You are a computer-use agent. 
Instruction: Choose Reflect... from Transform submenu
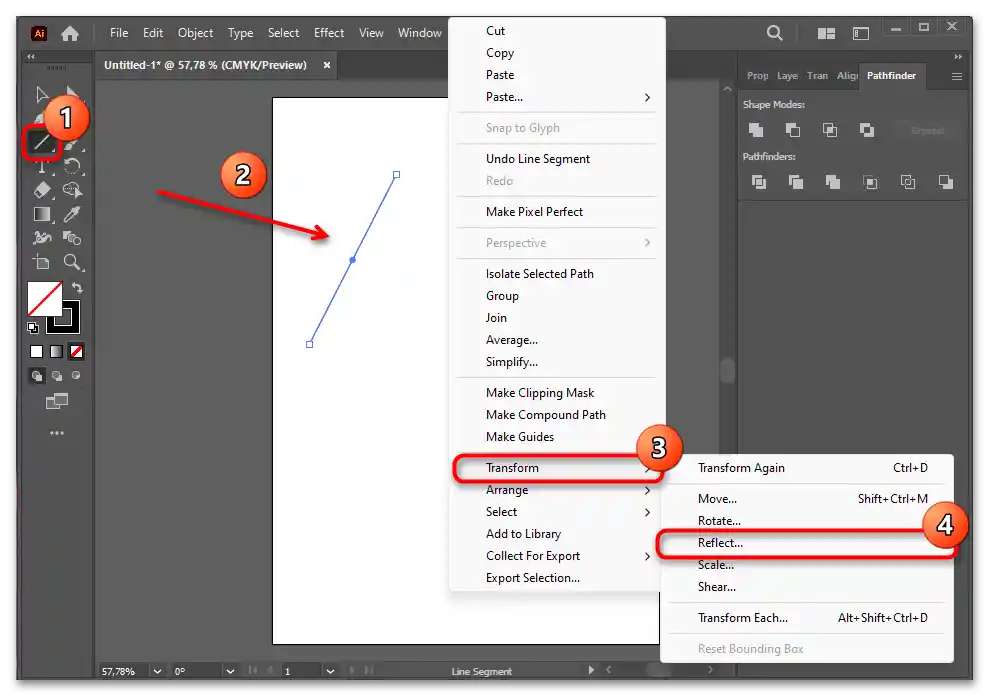(720, 543)
